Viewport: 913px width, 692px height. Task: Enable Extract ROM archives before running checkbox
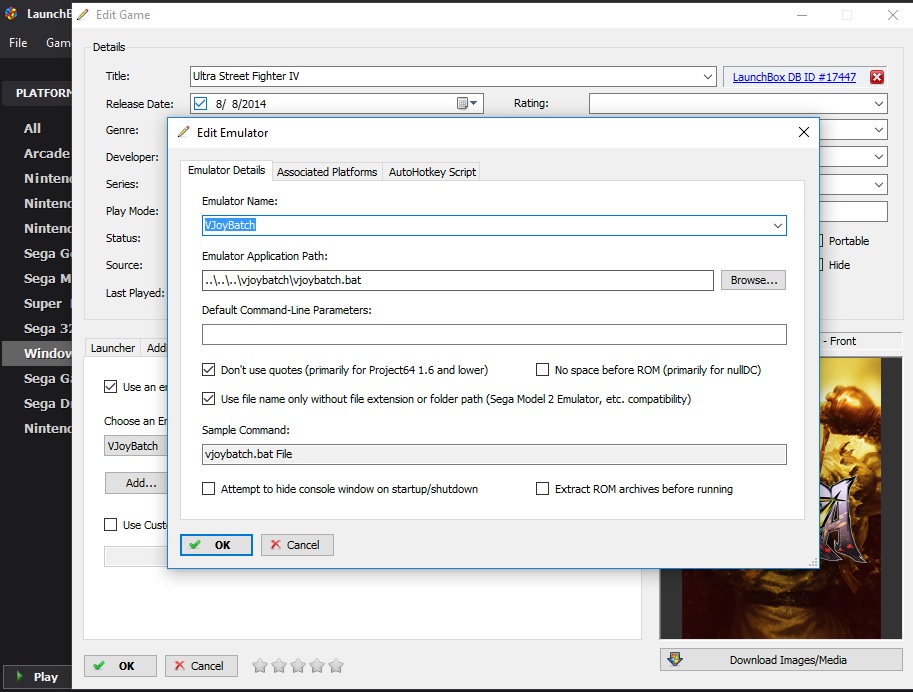(x=542, y=488)
